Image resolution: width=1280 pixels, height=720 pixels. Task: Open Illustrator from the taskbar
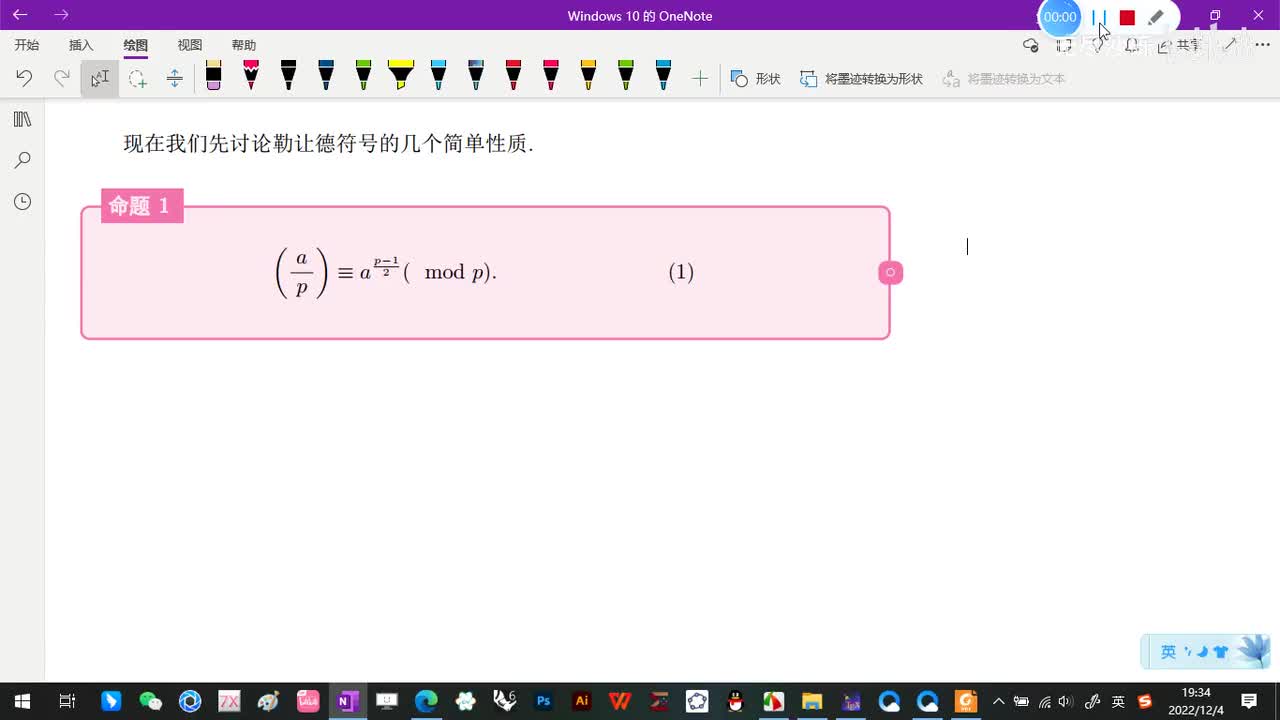click(582, 701)
